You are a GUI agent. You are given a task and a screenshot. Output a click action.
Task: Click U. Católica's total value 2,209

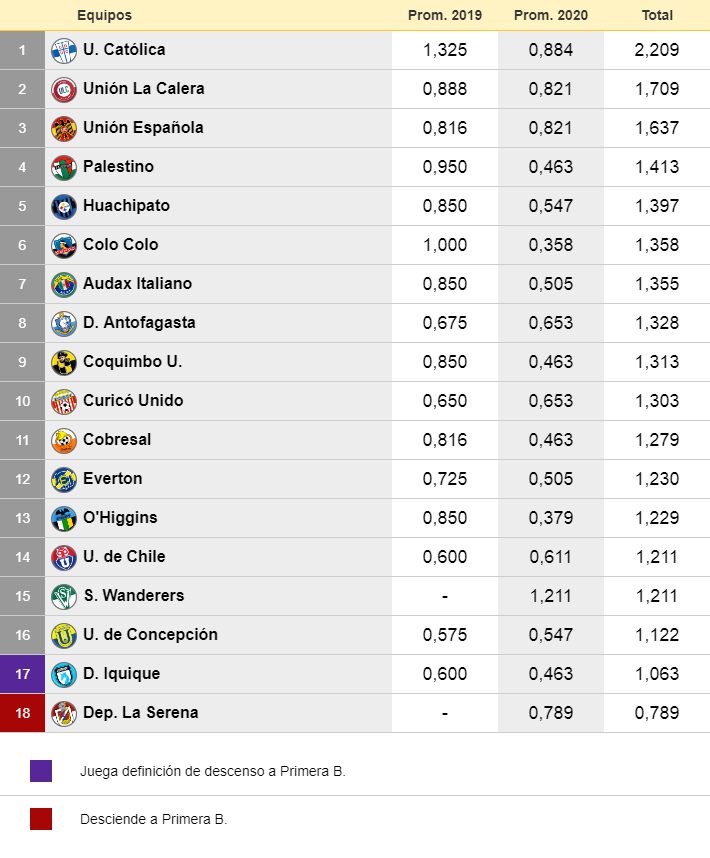(x=657, y=50)
